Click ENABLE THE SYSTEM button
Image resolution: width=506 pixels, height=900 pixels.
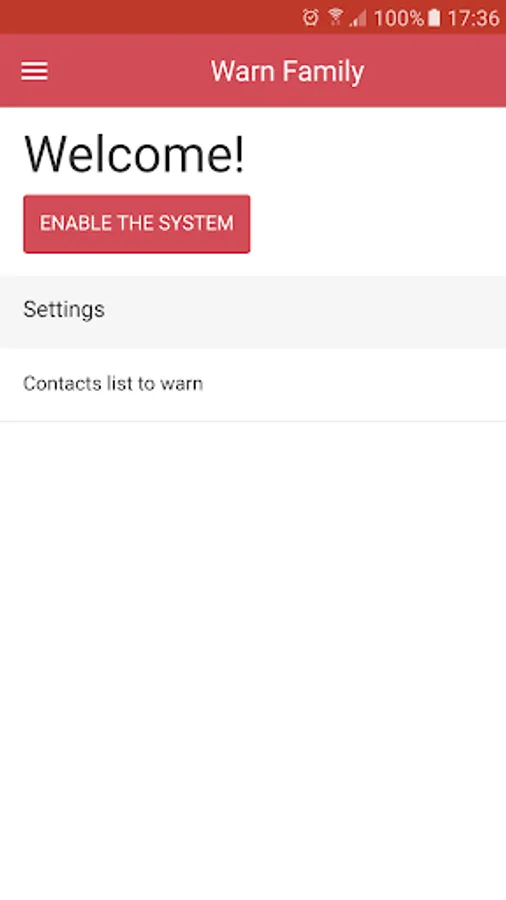137,224
